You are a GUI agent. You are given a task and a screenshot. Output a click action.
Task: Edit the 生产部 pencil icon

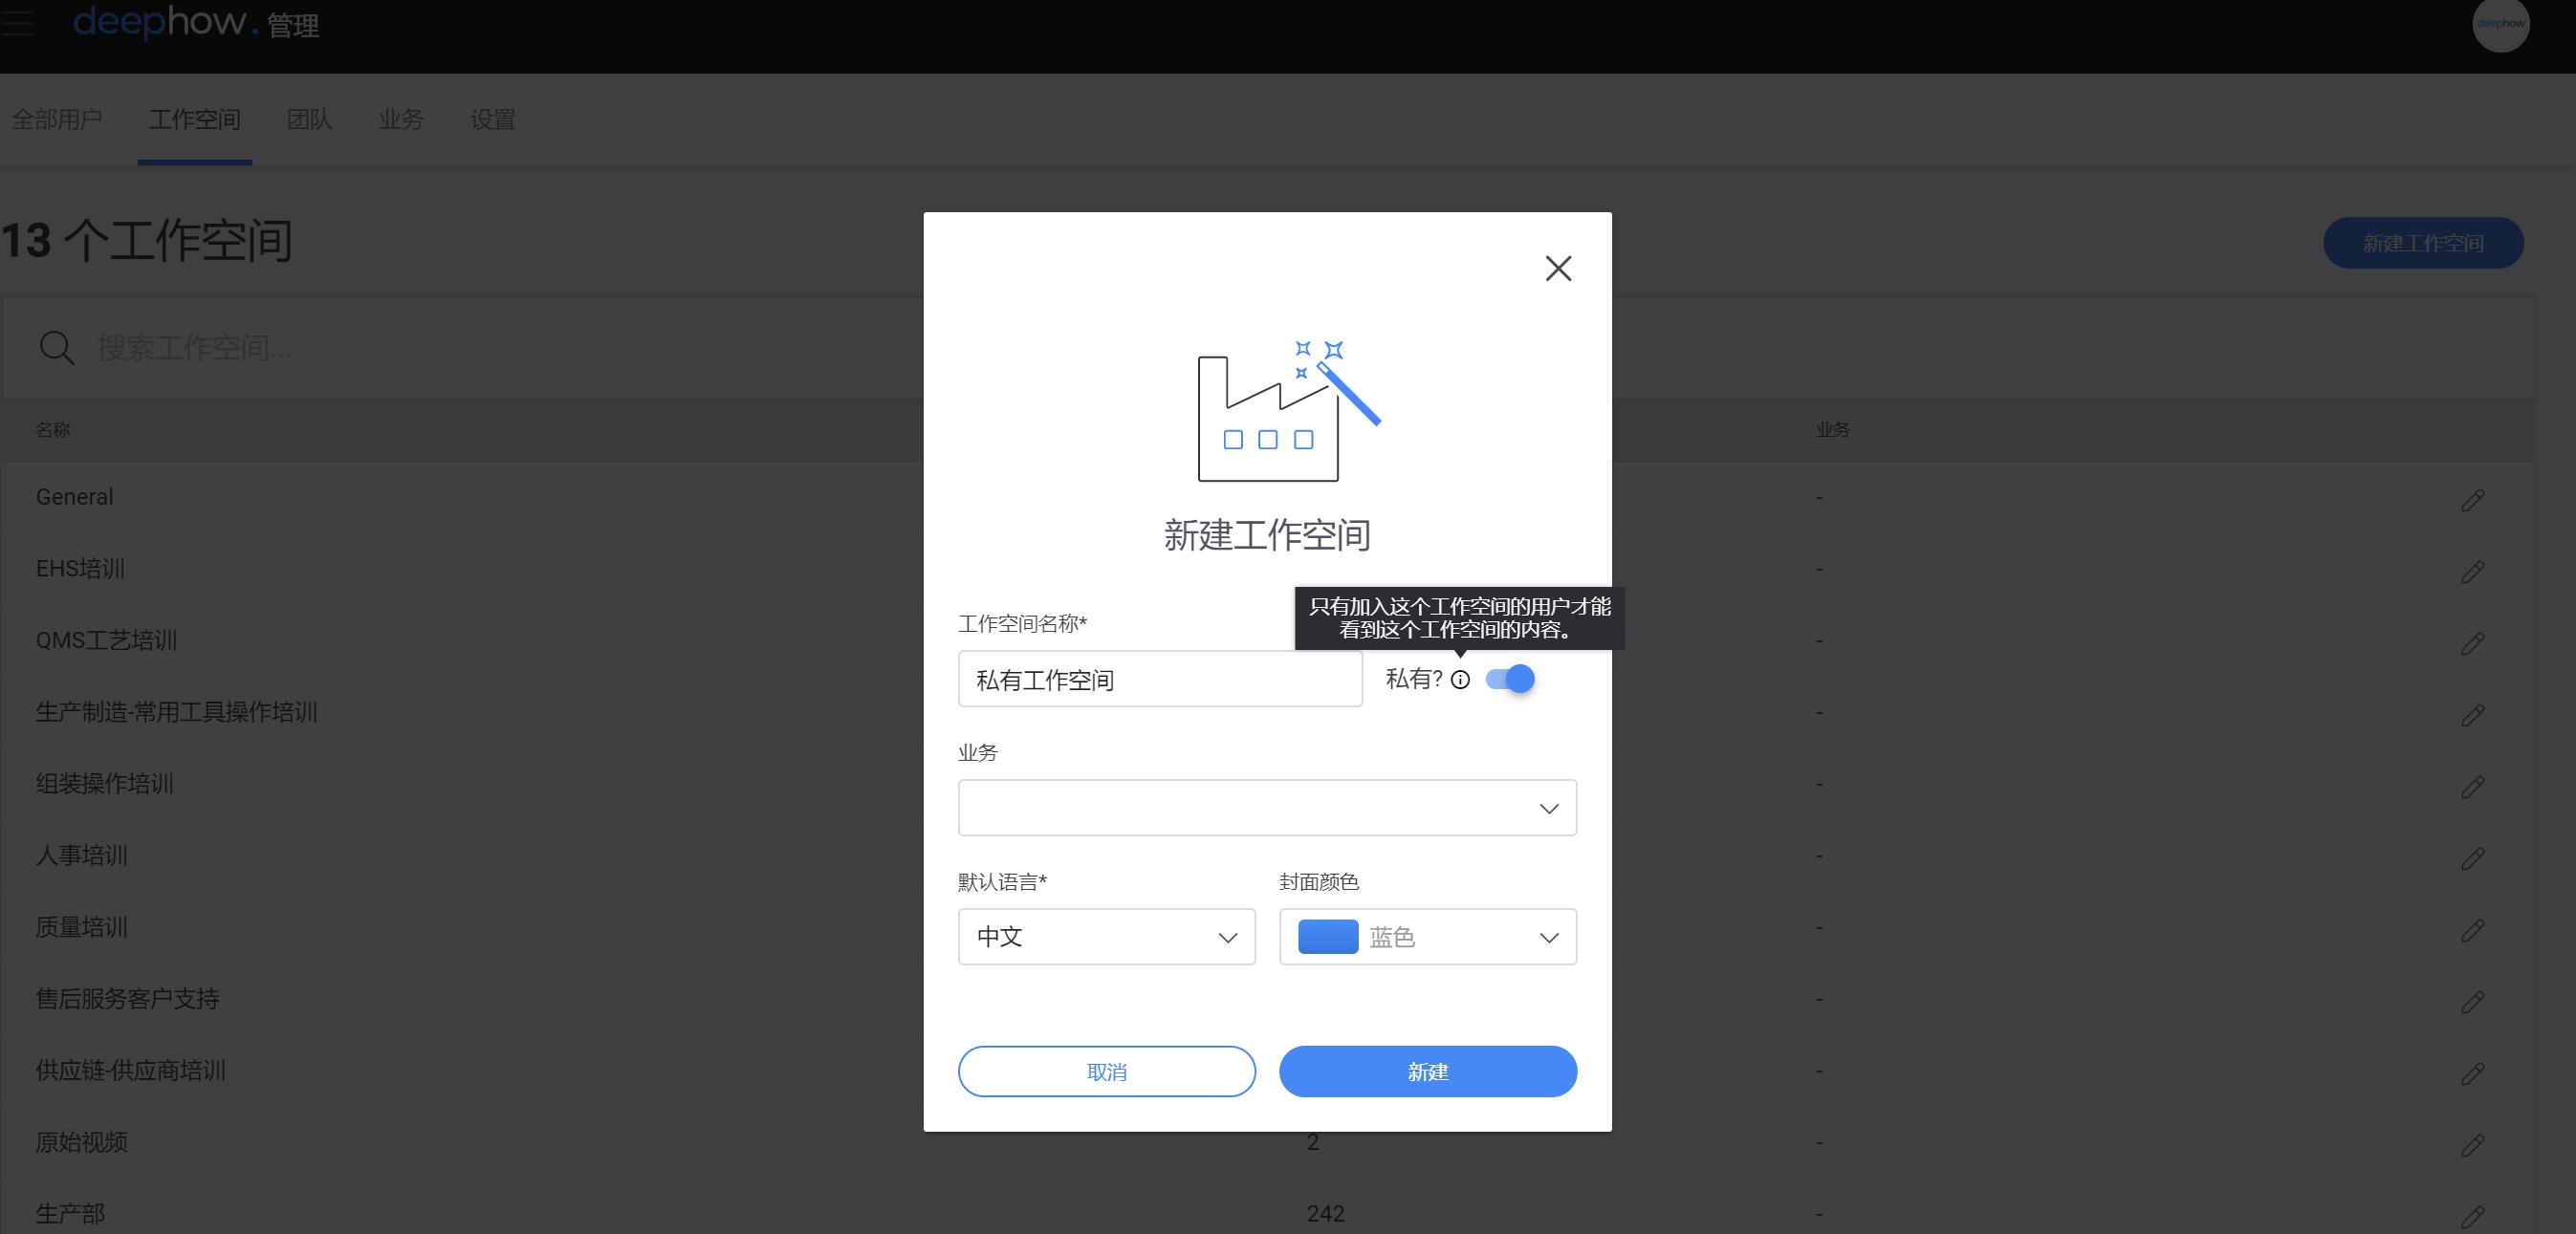pyautogui.click(x=2473, y=1217)
